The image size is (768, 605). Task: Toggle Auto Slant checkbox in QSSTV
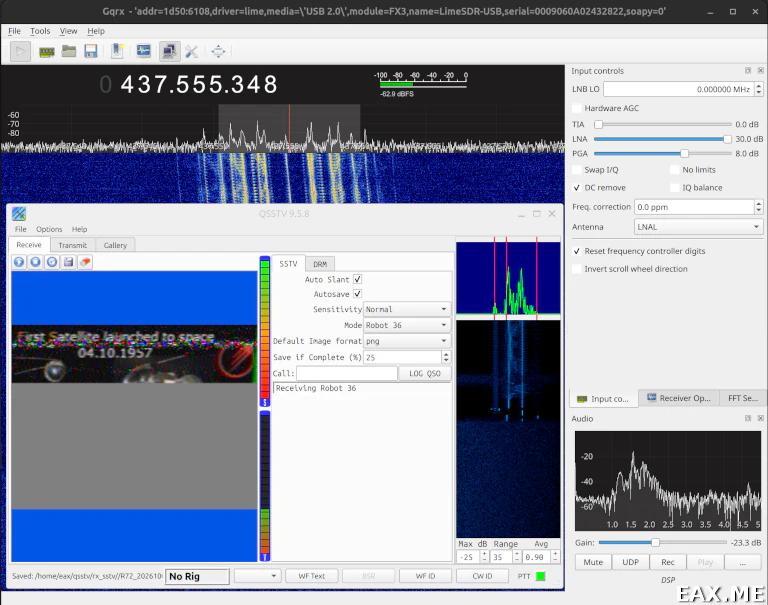(x=358, y=279)
